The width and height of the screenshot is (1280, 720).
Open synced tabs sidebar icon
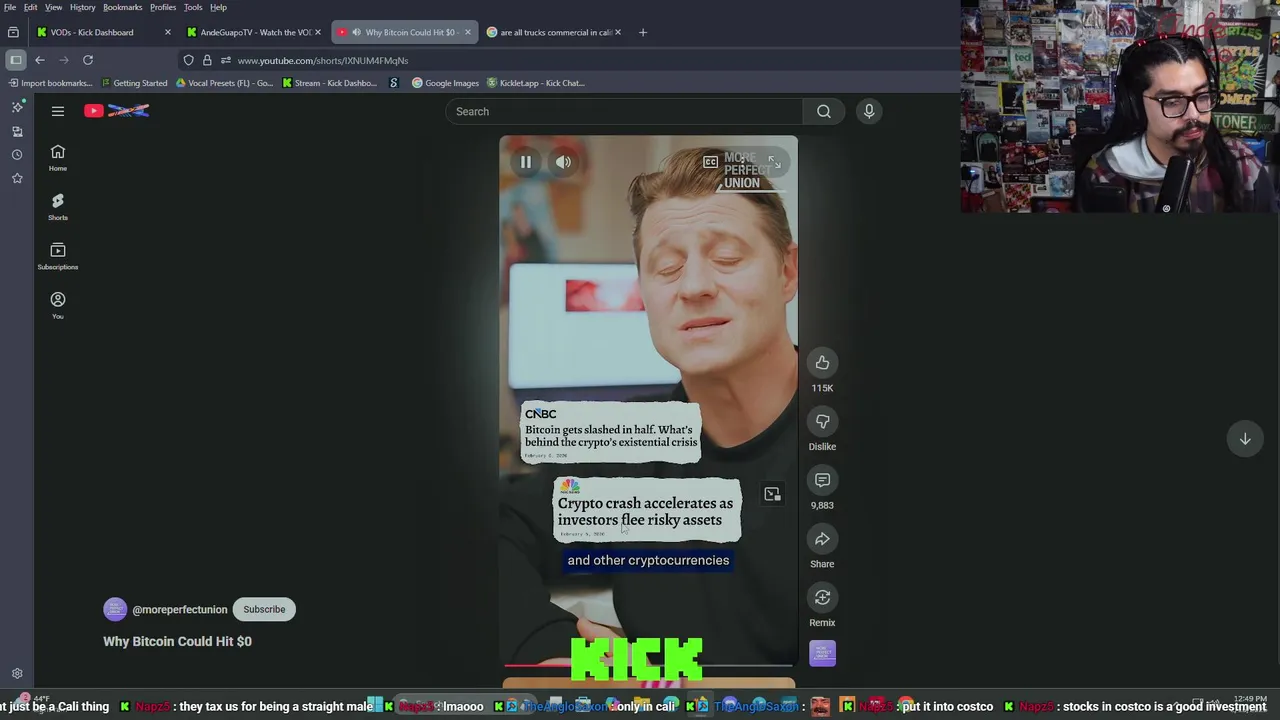tap(17, 131)
